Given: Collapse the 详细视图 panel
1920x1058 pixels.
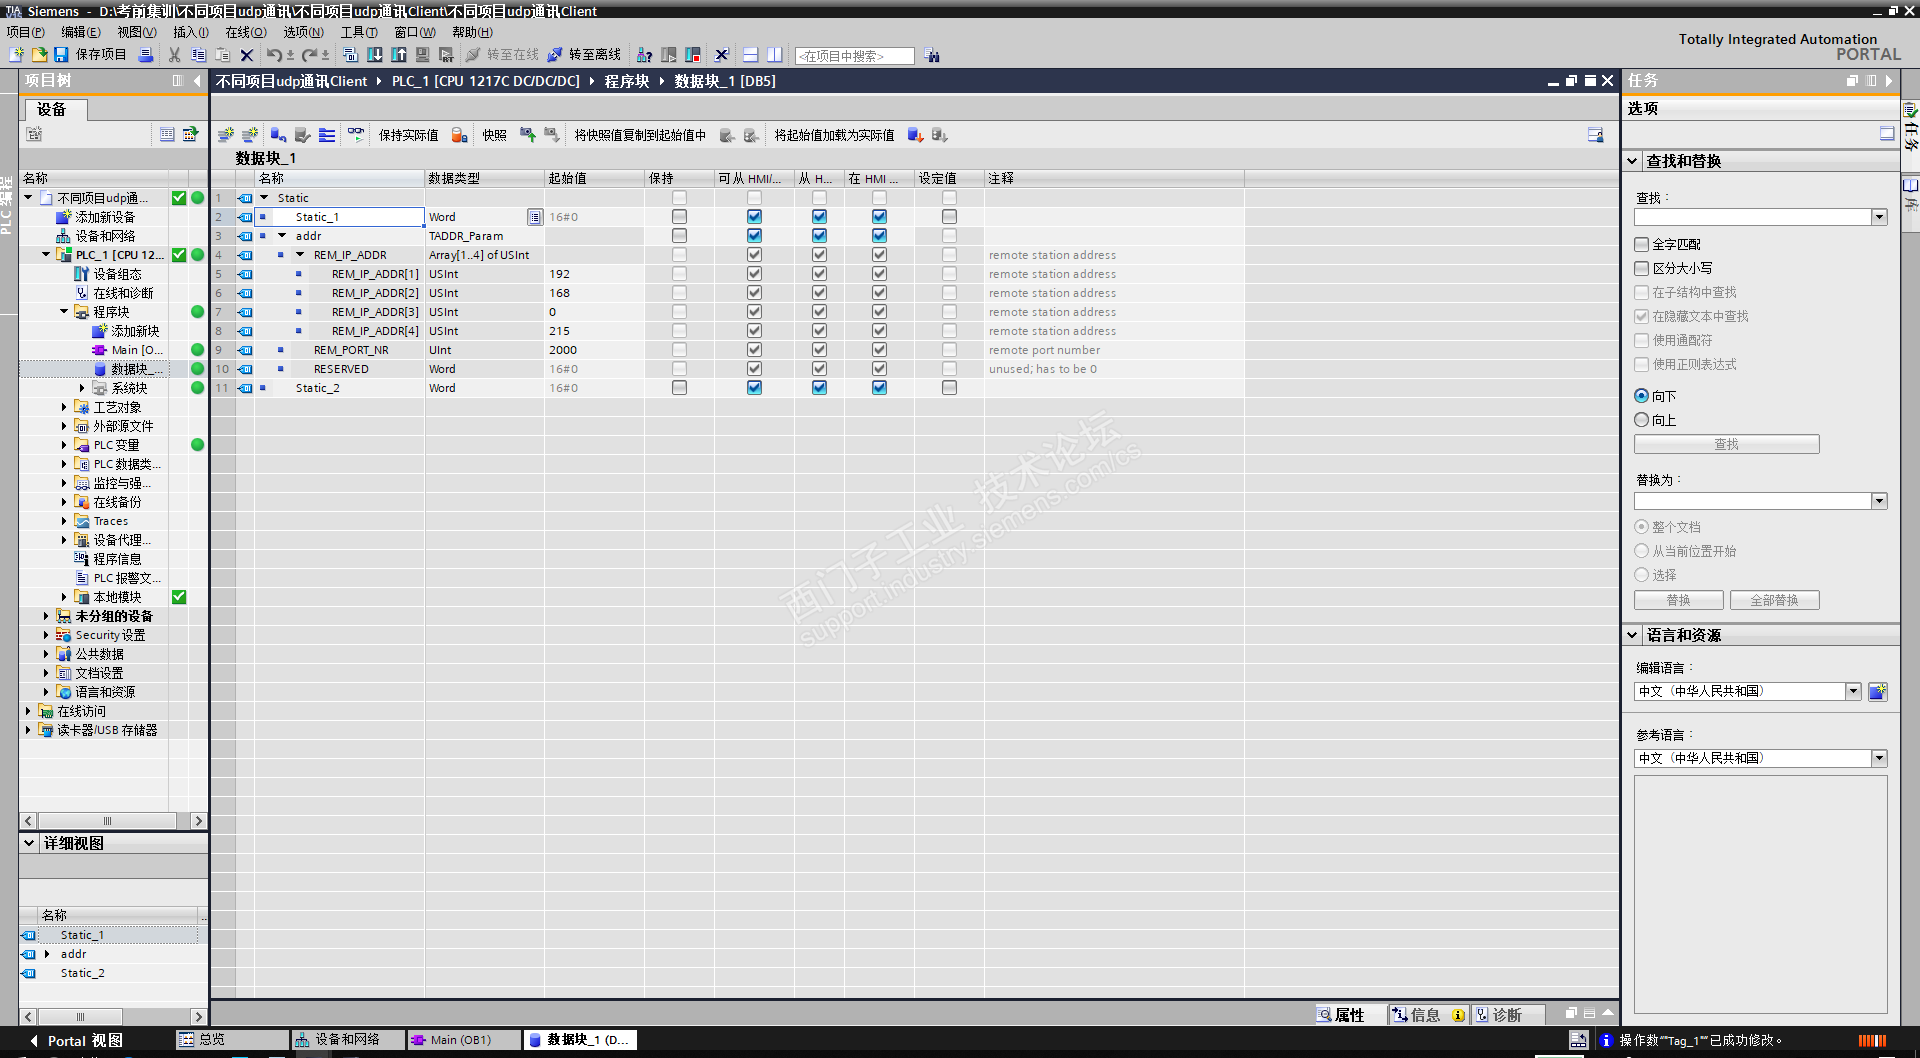Looking at the screenshot, I should 29,843.
